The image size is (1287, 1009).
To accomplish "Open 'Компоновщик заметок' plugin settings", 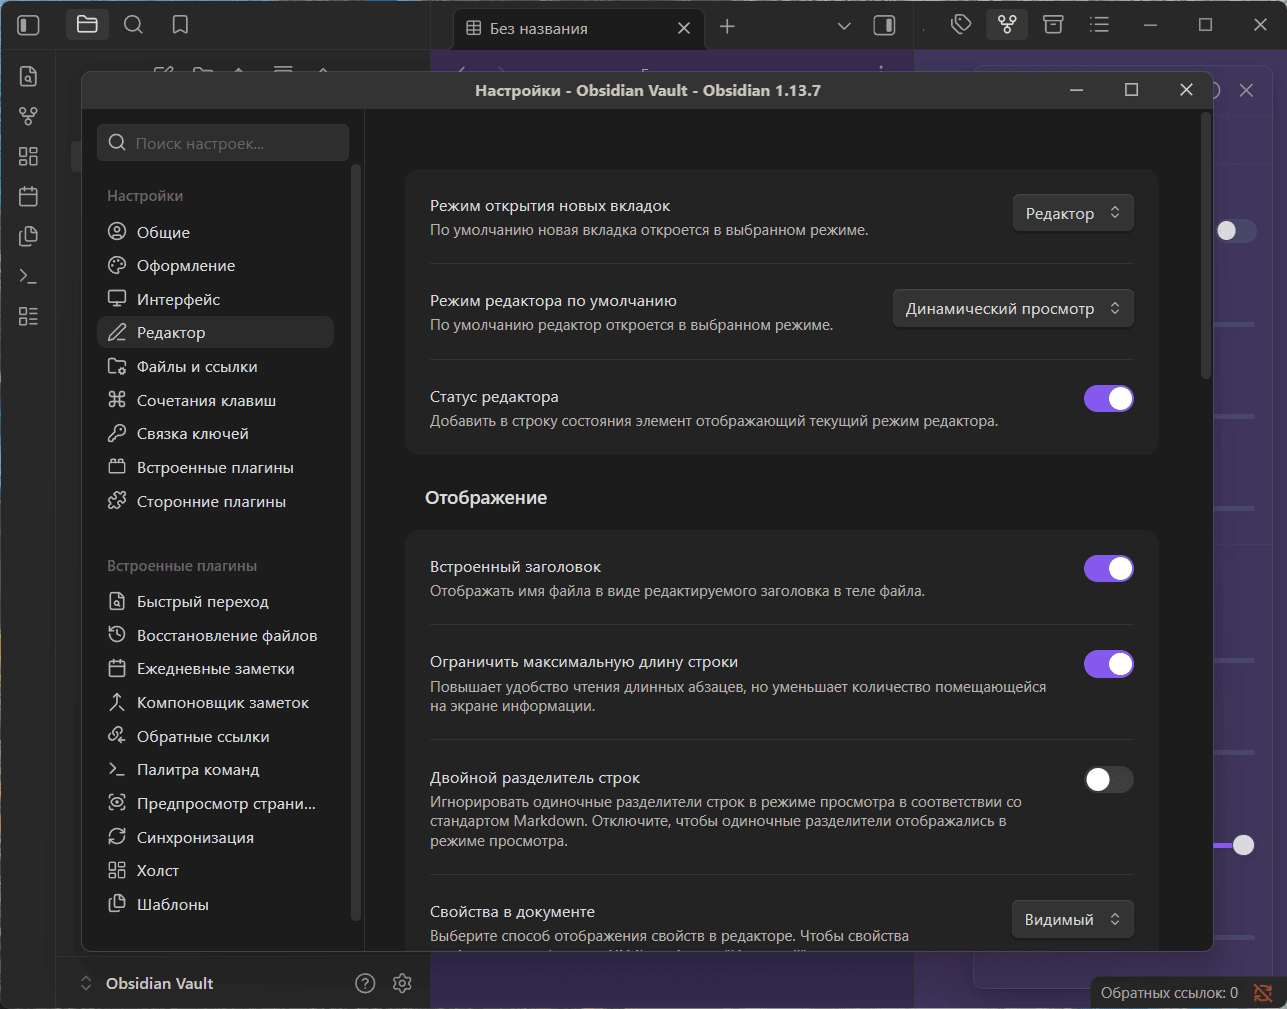I will click(x=216, y=703).
